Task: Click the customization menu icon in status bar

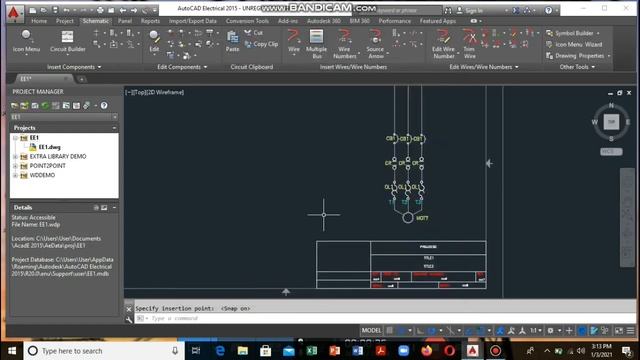Action: point(630,331)
